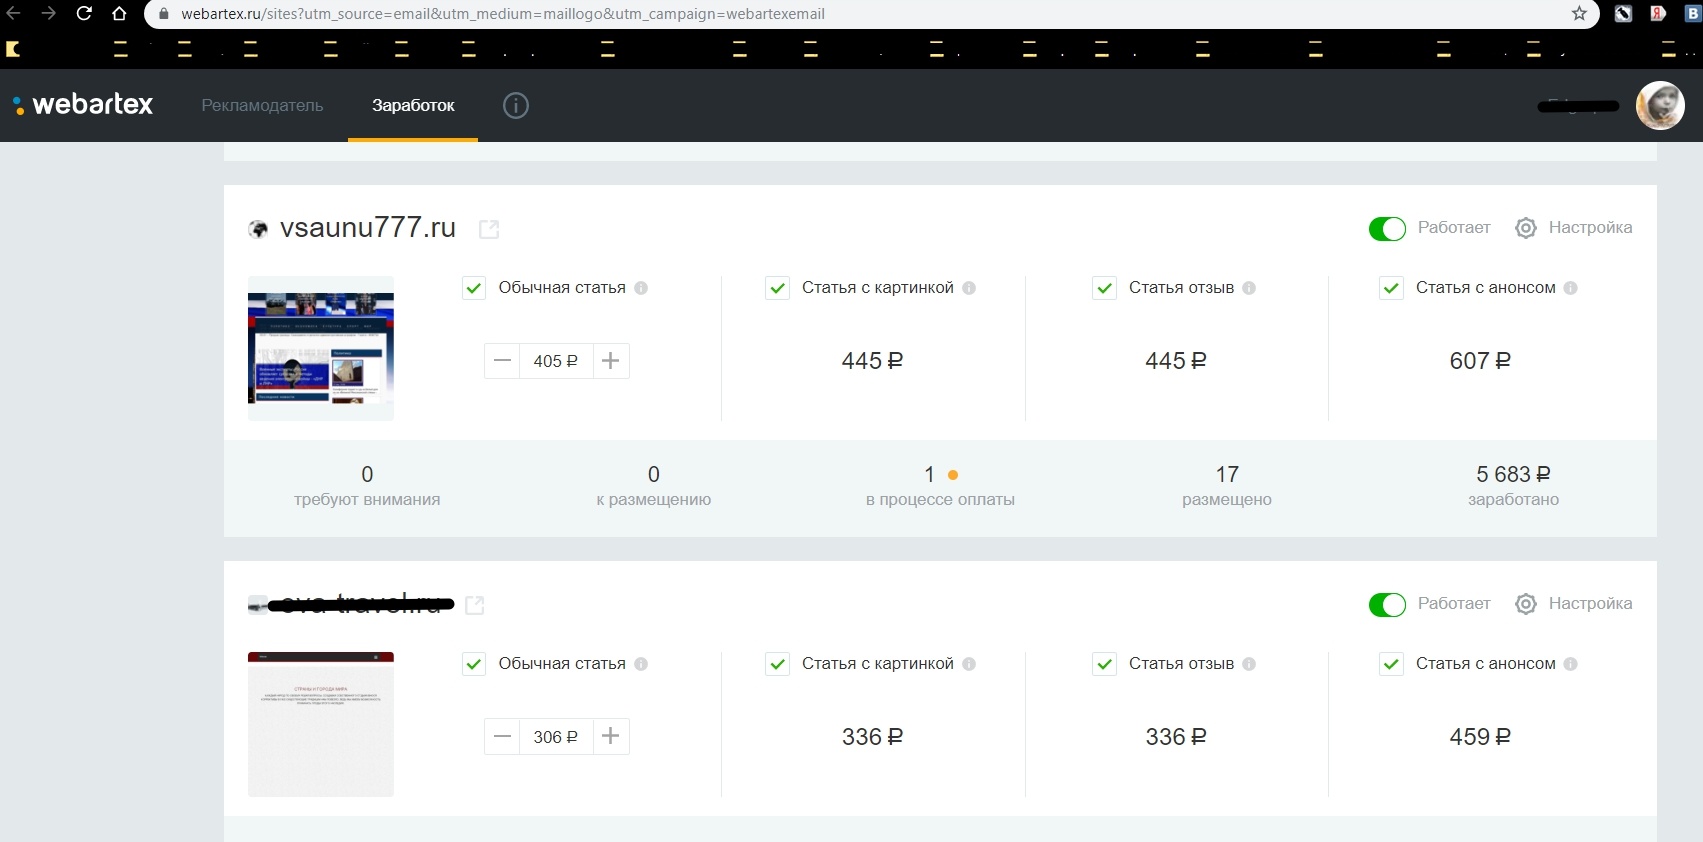Open vsaunu777.ru in external link icon
The image size is (1703, 842).
click(489, 229)
